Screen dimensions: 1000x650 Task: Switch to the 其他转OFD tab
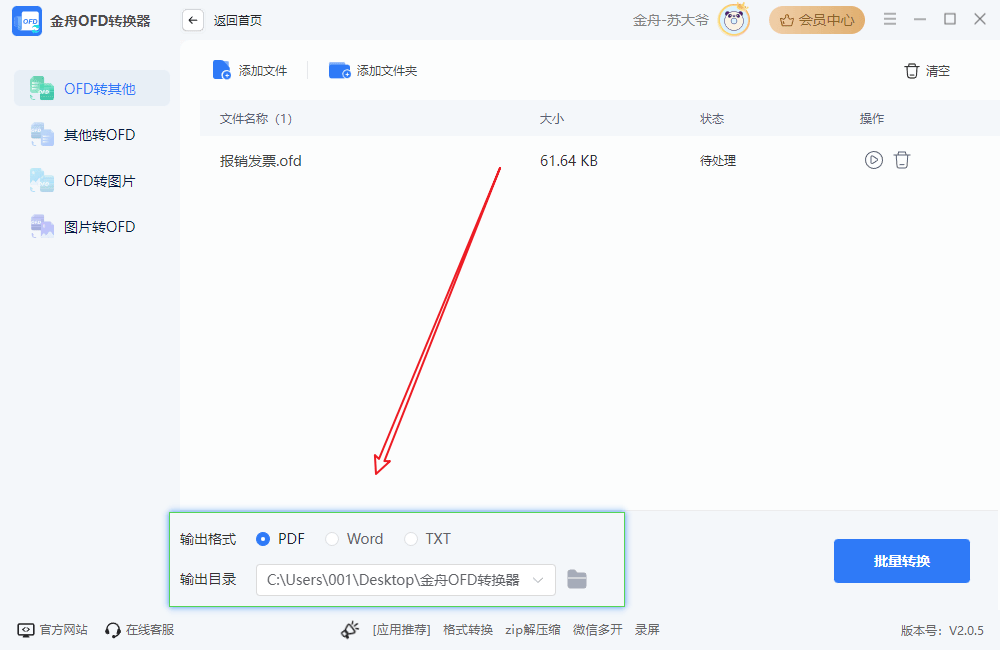[90, 134]
